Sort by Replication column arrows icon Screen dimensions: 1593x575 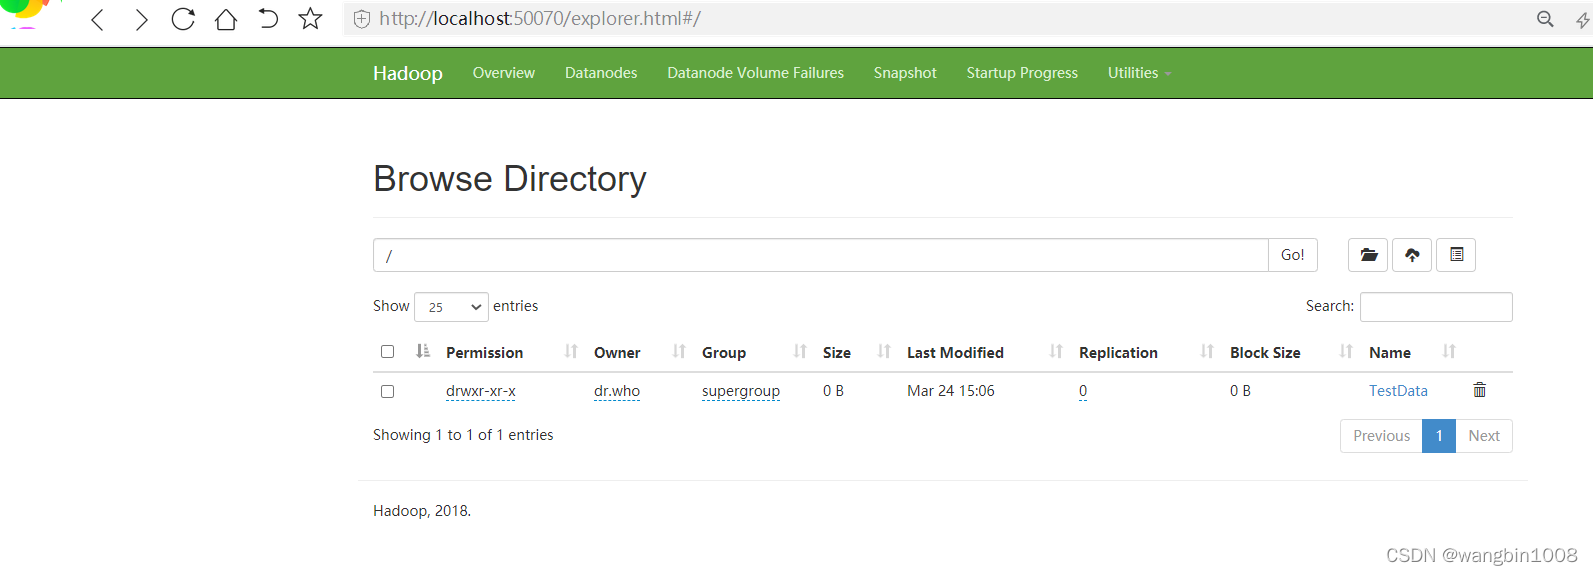pyautogui.click(x=1207, y=351)
